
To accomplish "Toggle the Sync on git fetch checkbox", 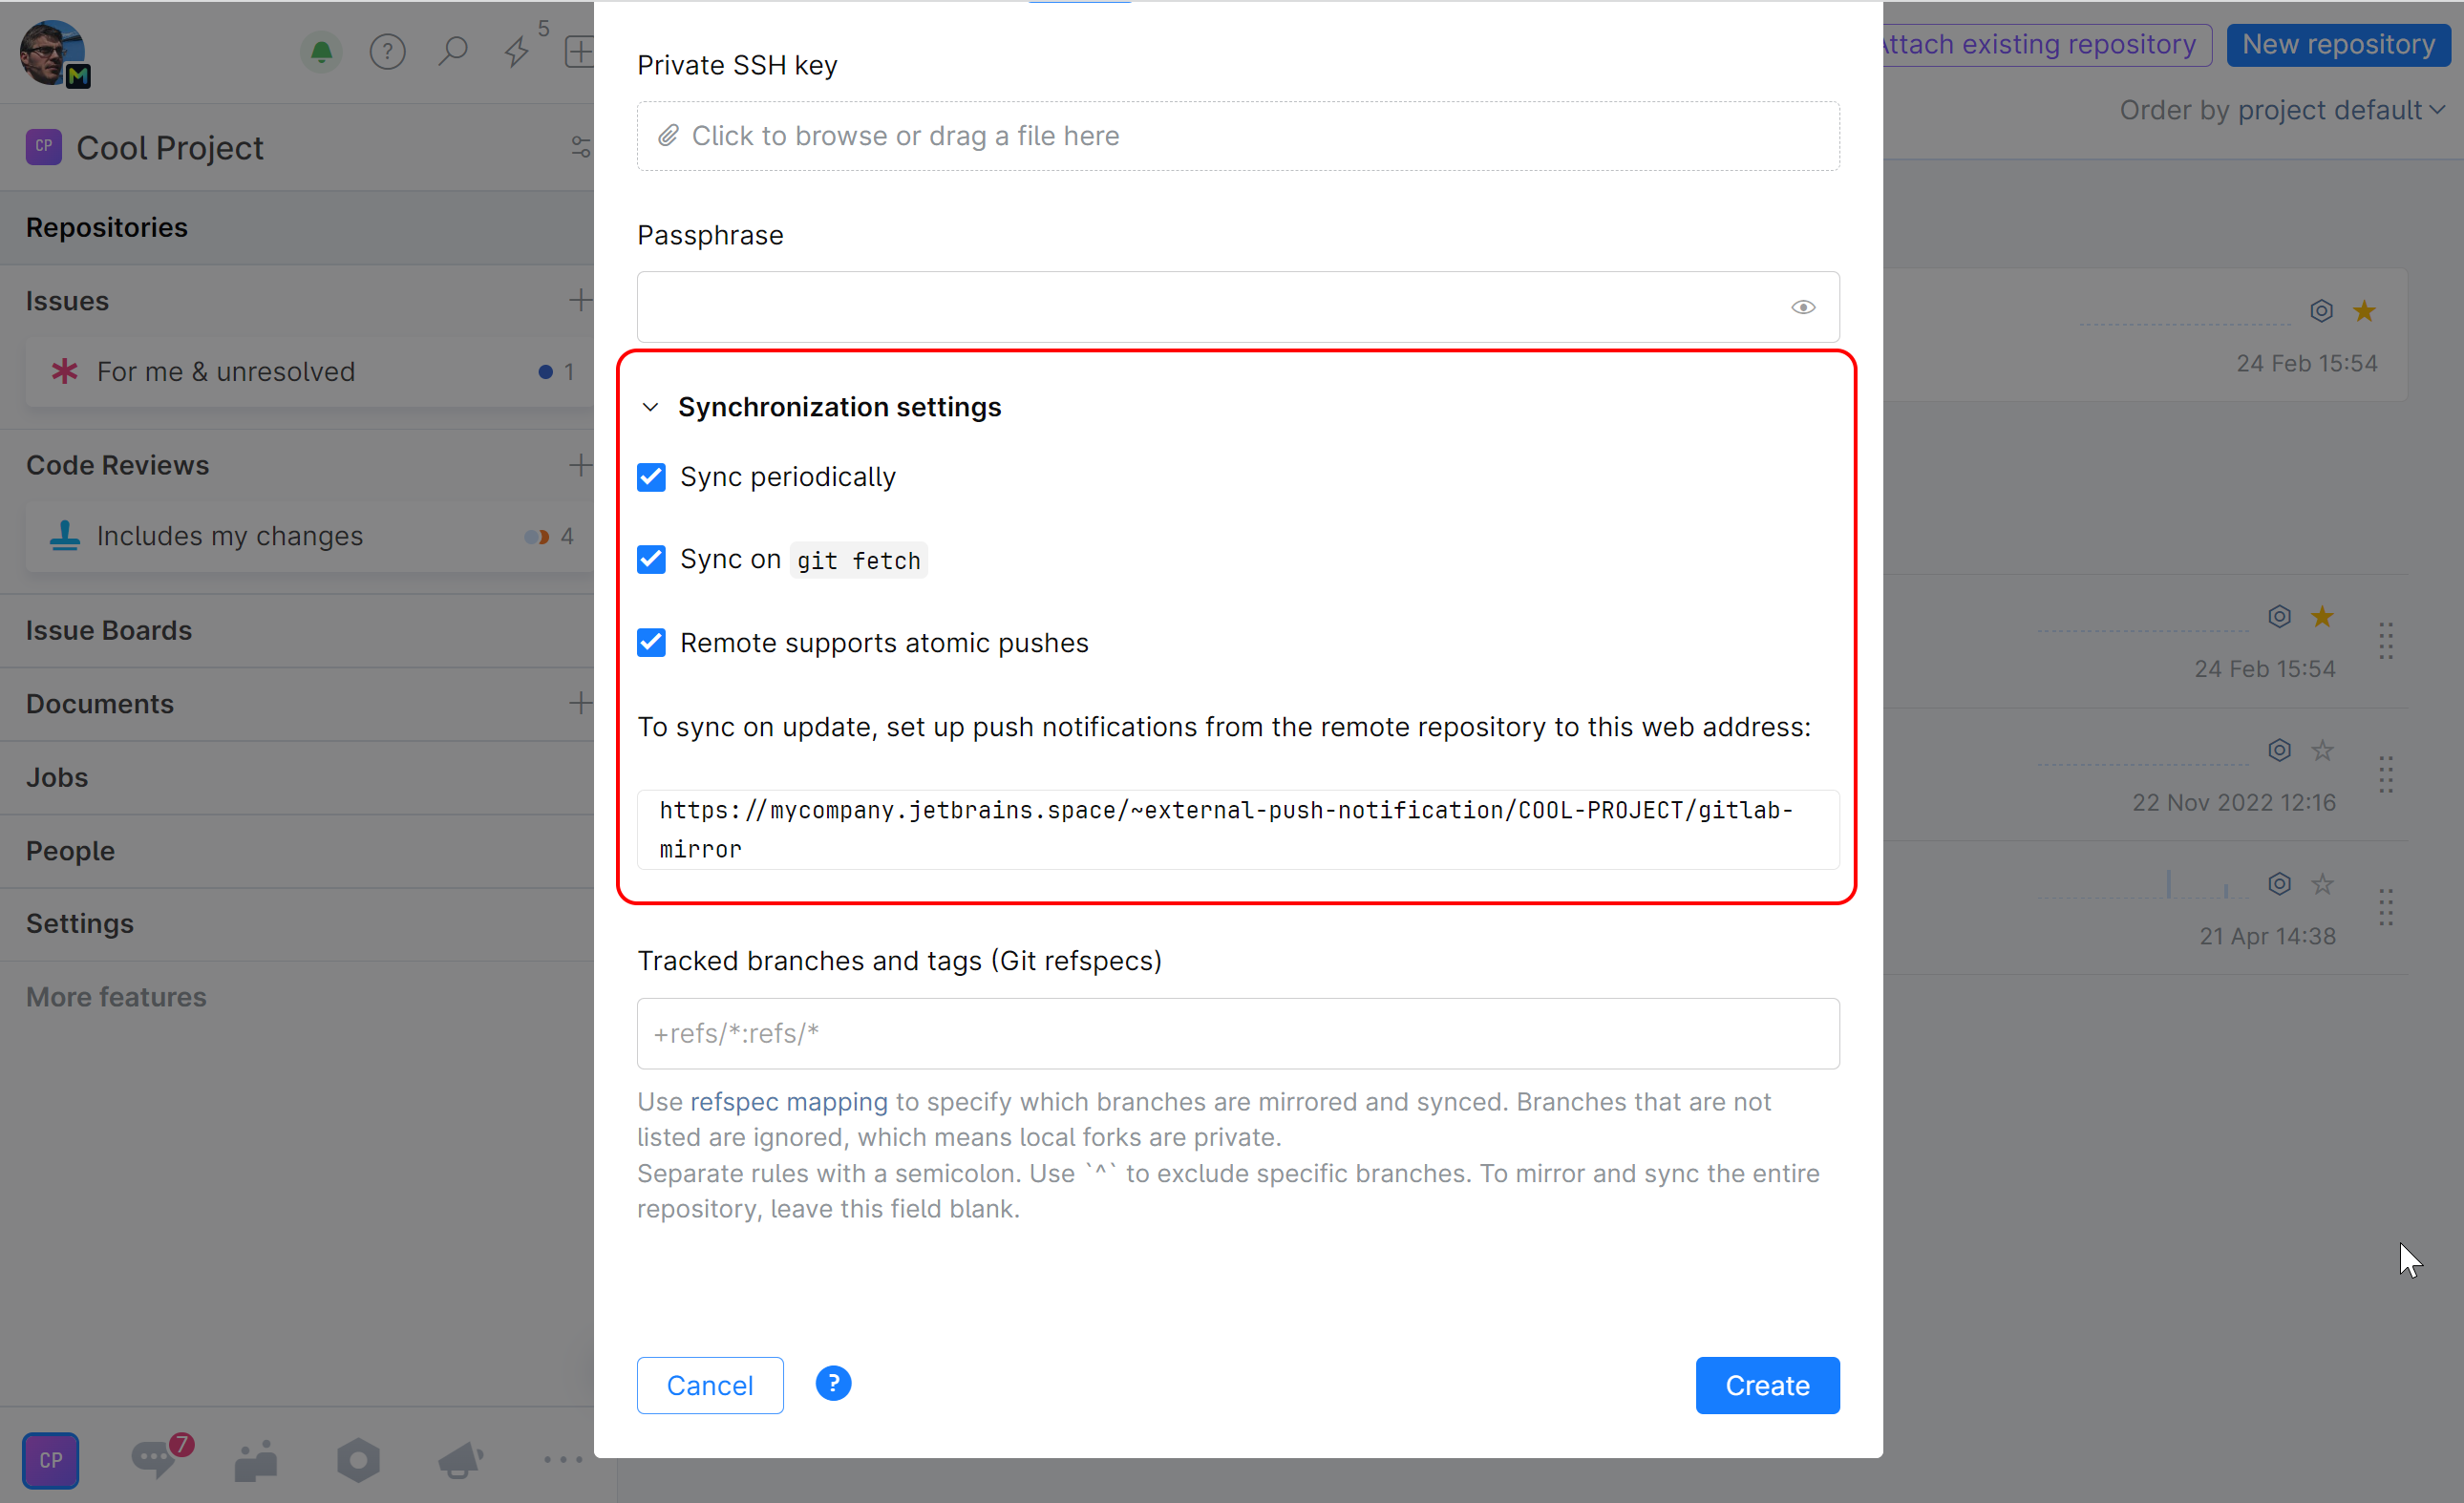I will (x=651, y=559).
